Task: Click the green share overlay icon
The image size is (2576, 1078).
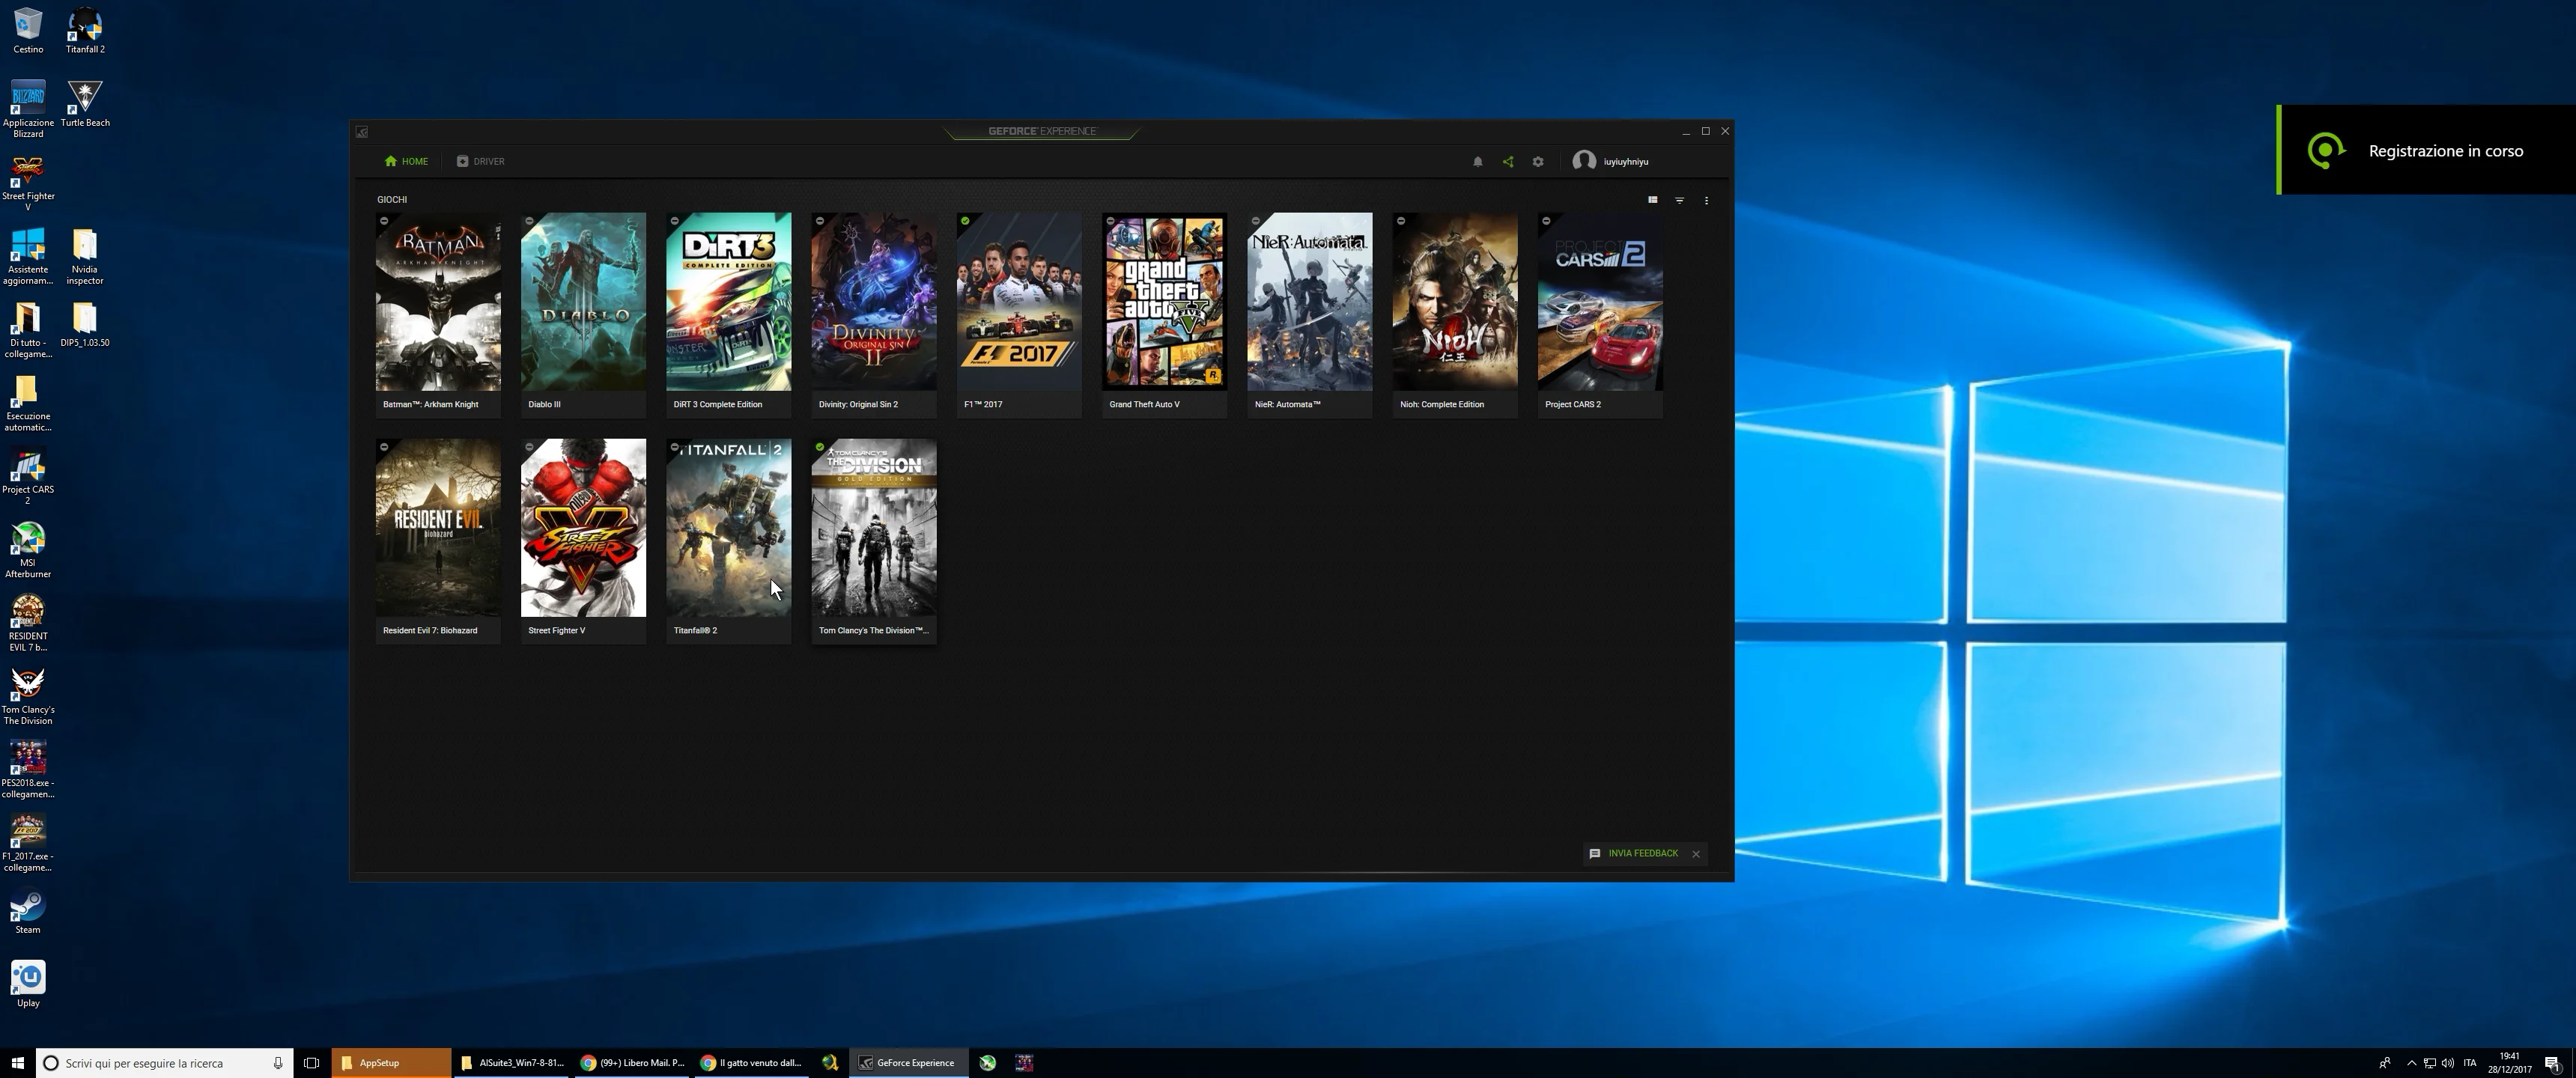Action: 1508,162
